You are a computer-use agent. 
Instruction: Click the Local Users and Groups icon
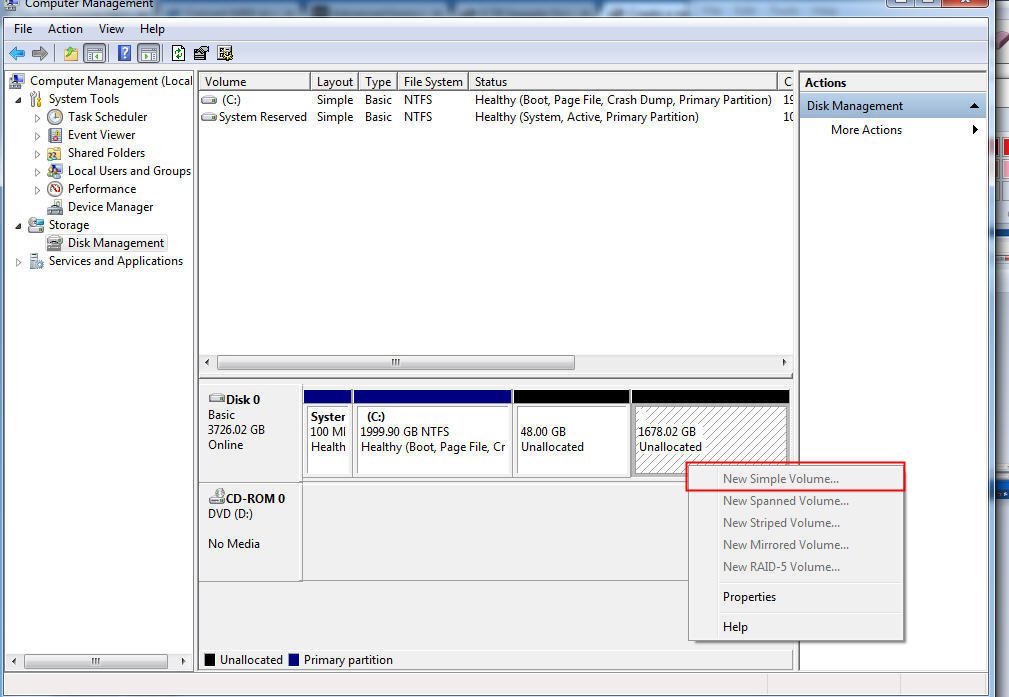[55, 171]
